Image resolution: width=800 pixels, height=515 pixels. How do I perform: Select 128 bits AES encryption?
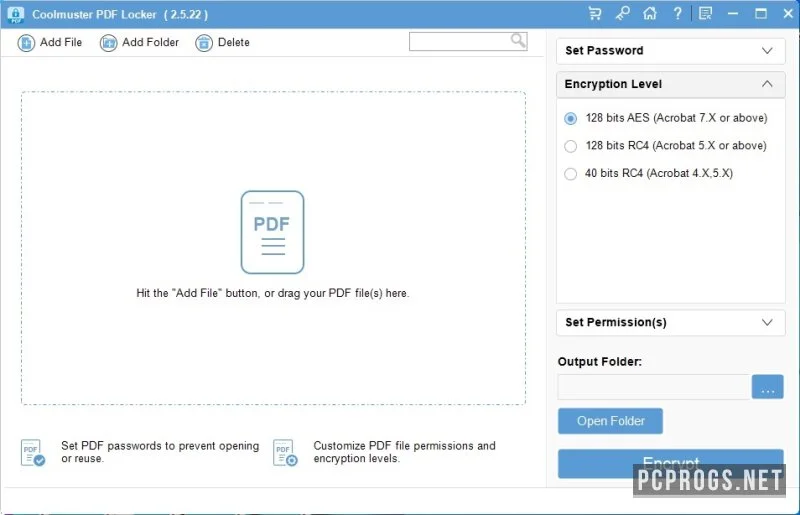point(570,118)
